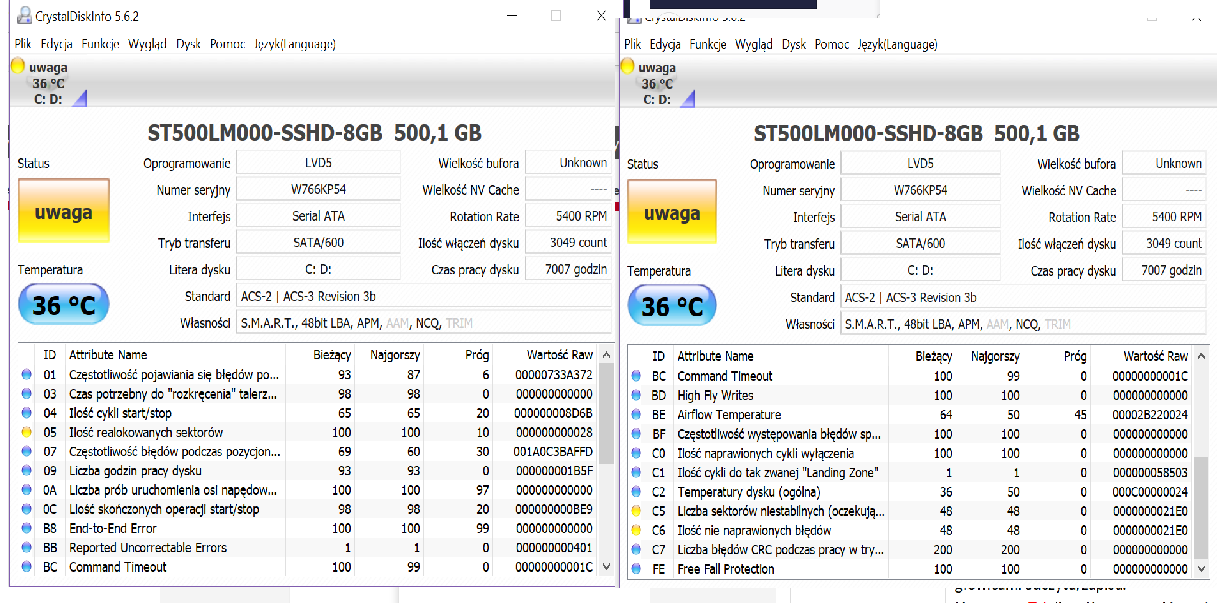Screen dimensions: 1217x603
Task: Click blue status dot for attribute 01
Action: coord(28,375)
